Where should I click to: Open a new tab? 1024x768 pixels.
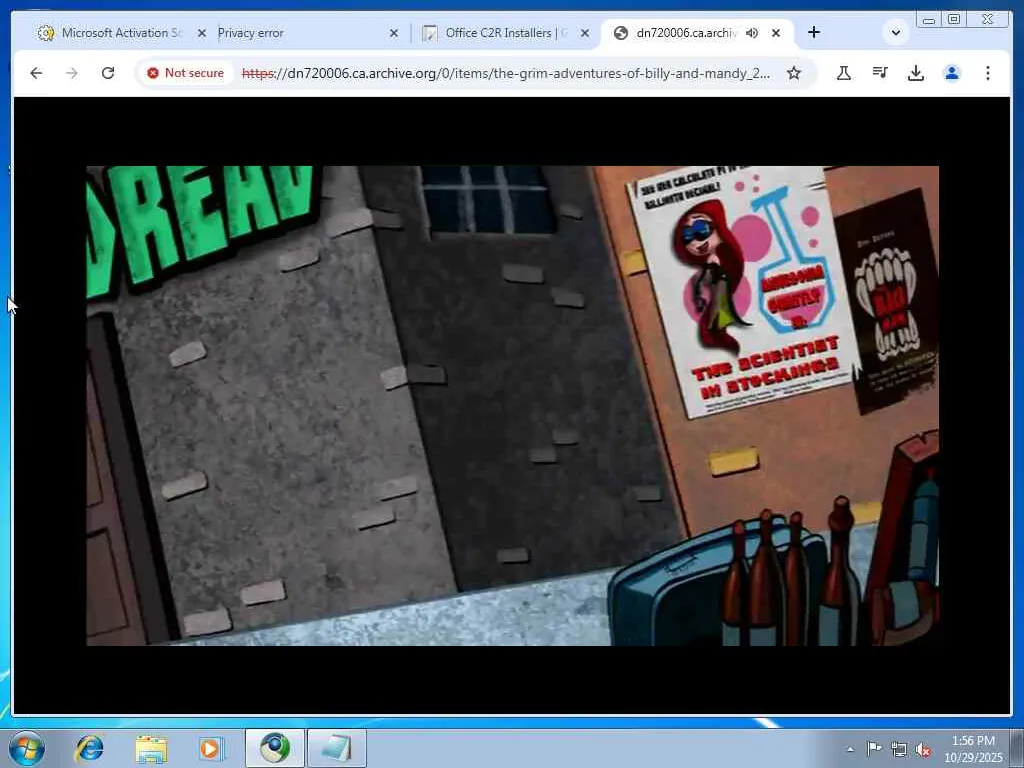click(x=814, y=33)
